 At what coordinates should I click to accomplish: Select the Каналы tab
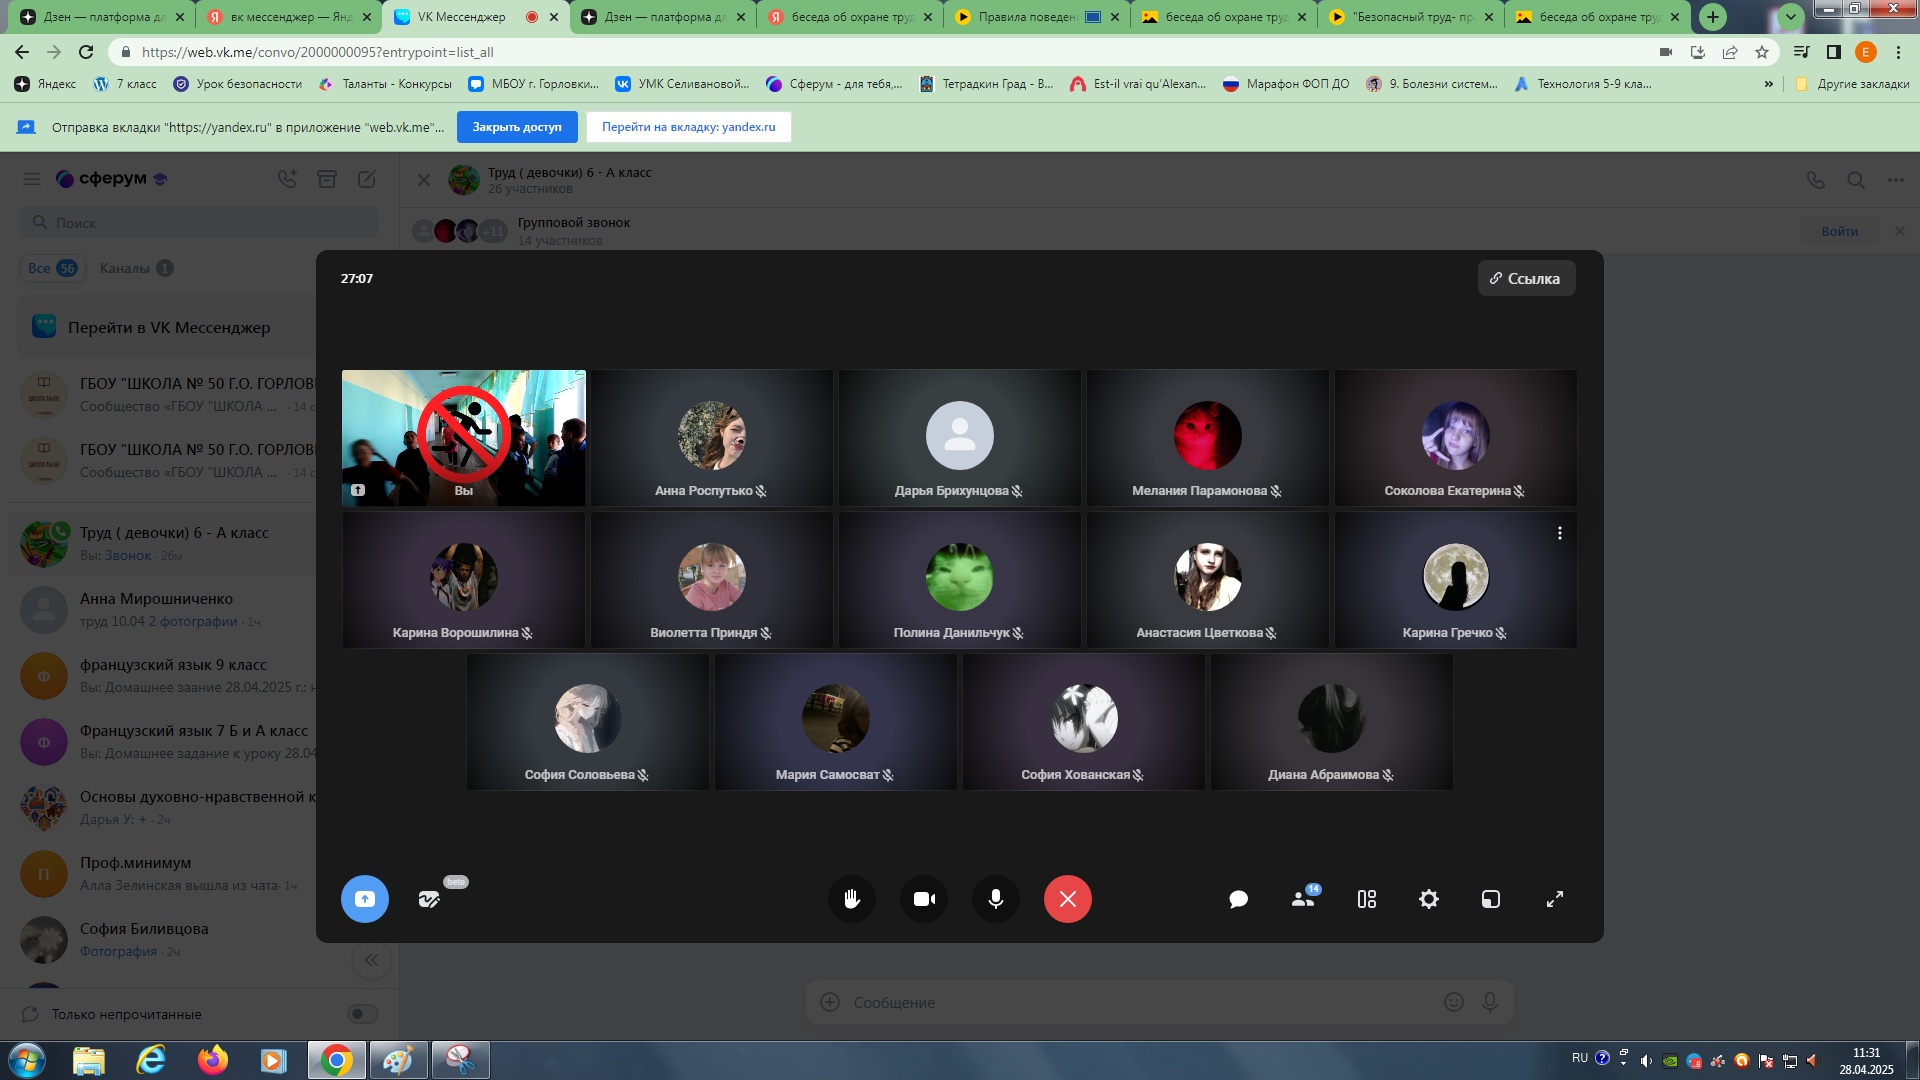(136, 268)
